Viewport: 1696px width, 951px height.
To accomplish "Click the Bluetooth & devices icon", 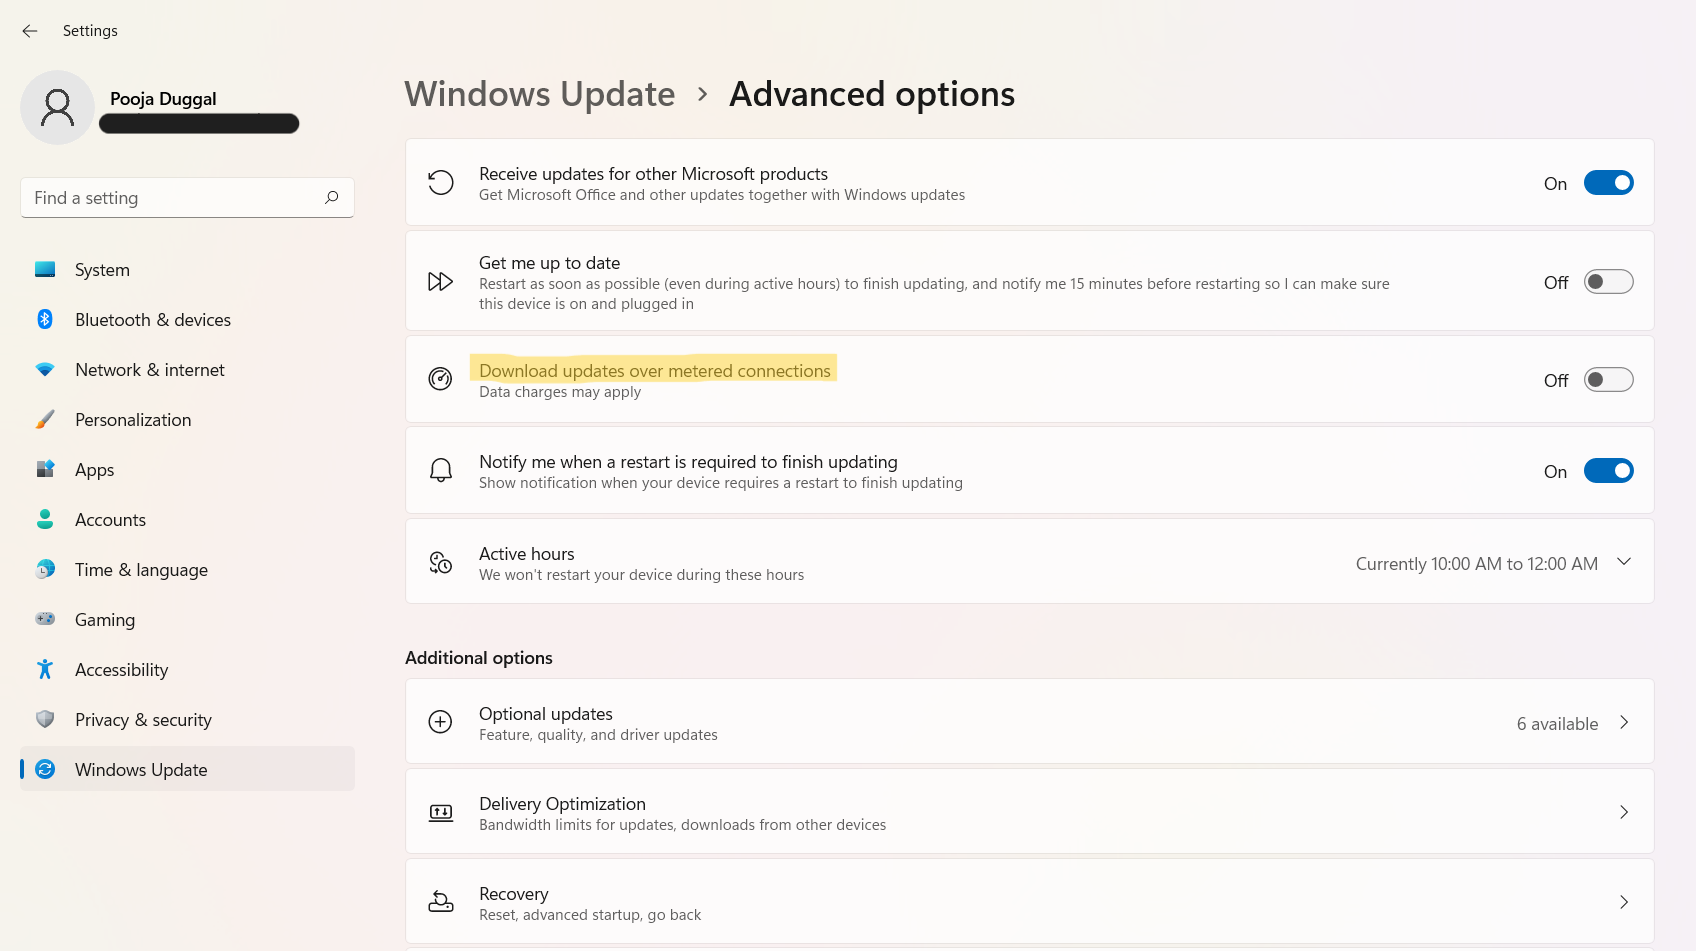I will pyautogui.click(x=45, y=320).
